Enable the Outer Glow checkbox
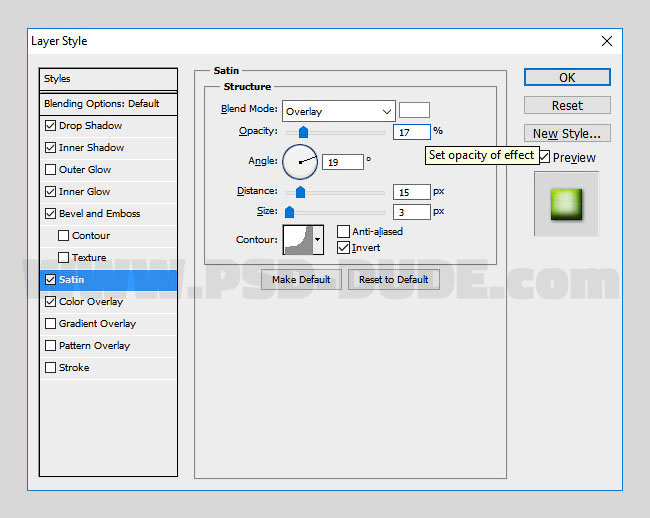 click(x=50, y=169)
